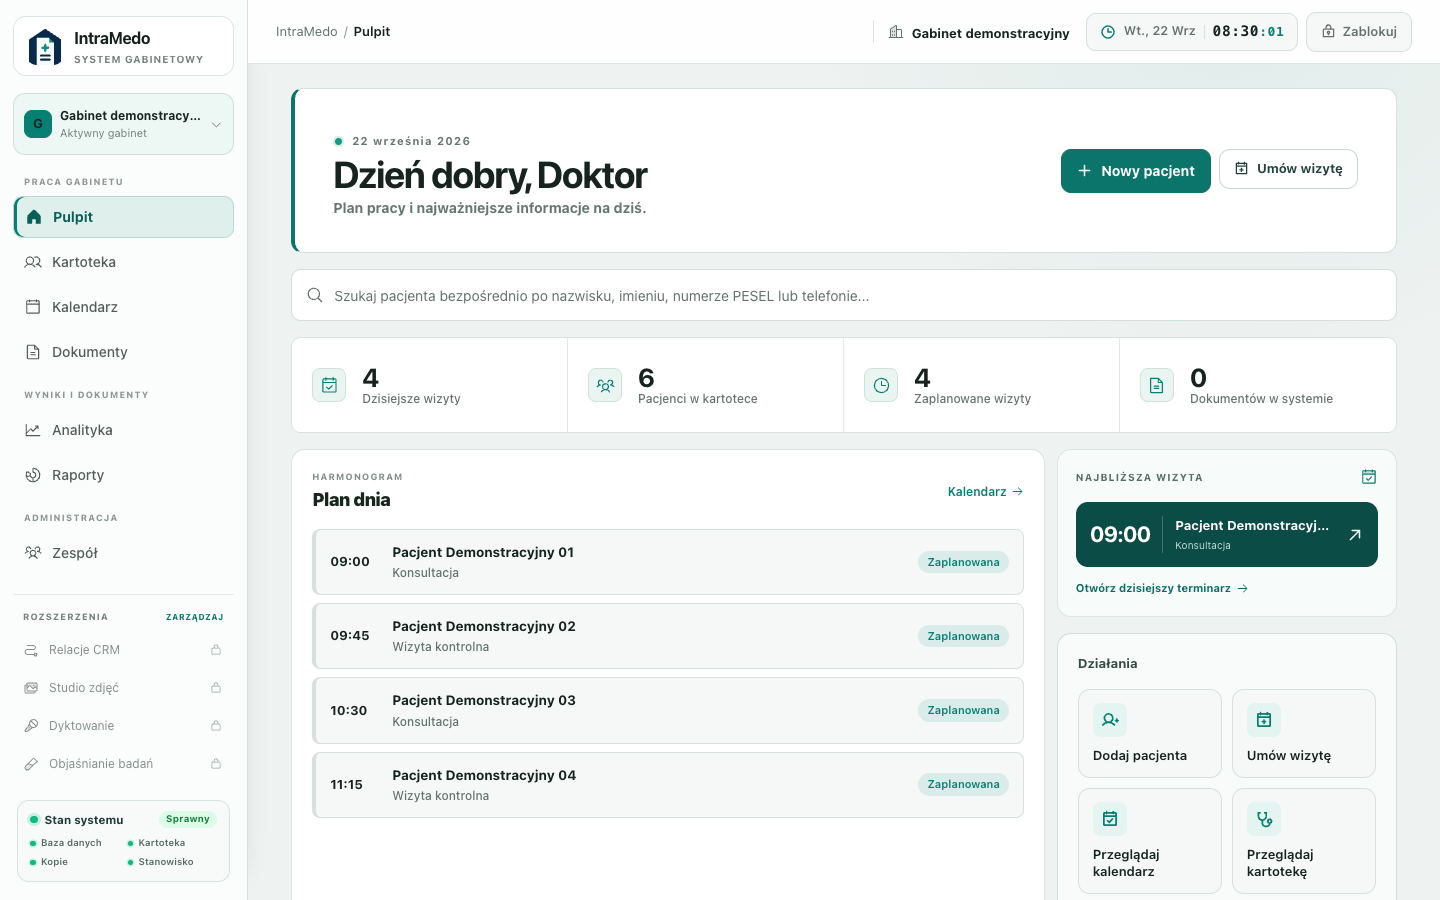Go to Dokumenty in the sidebar

pos(123,352)
